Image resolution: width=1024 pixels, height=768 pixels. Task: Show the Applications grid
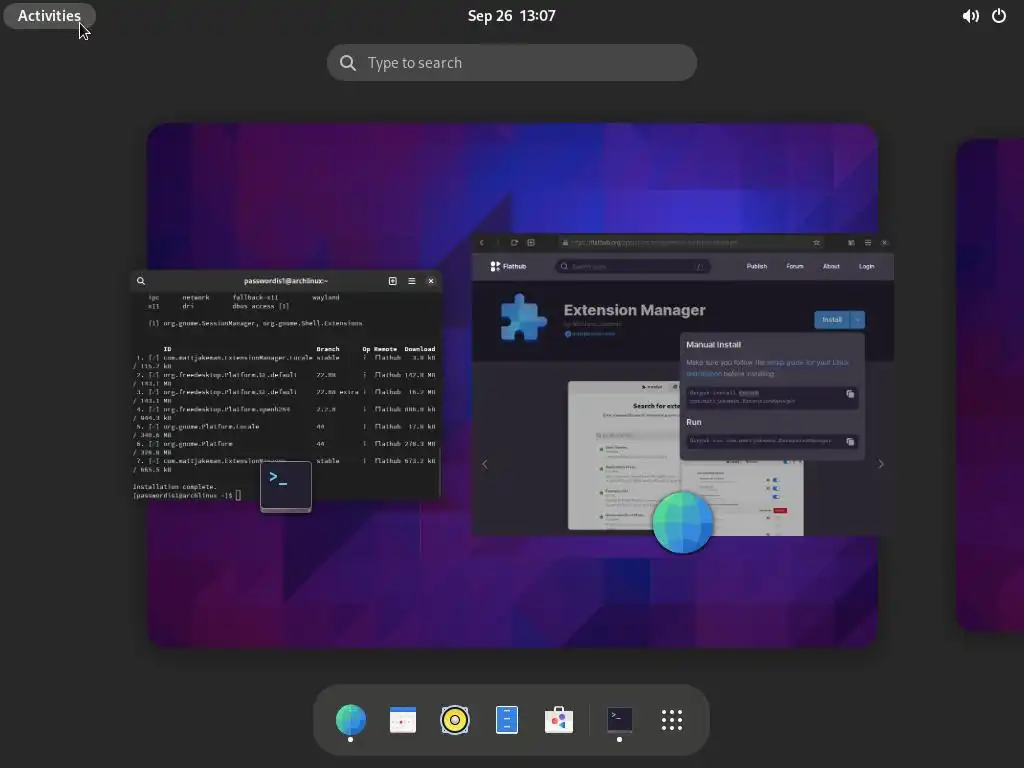click(672, 720)
